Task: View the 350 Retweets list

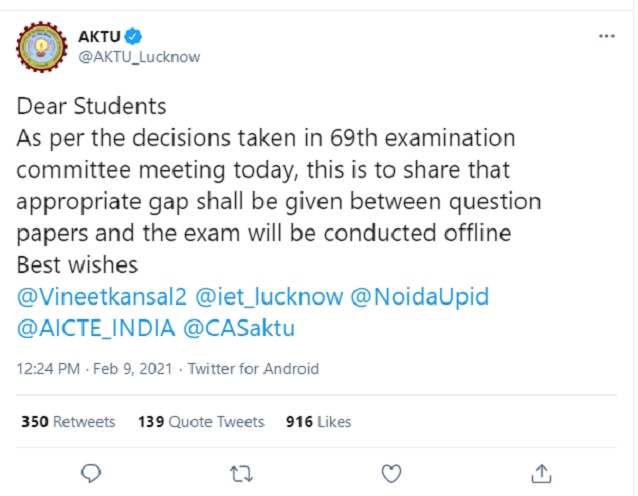Action: click(68, 422)
